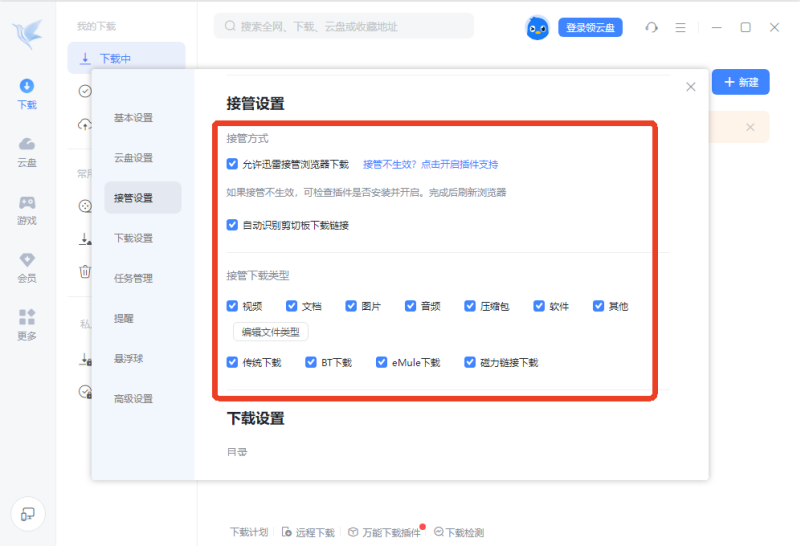Open the main hamburger menu
This screenshot has height=546, width=800.
point(680,28)
